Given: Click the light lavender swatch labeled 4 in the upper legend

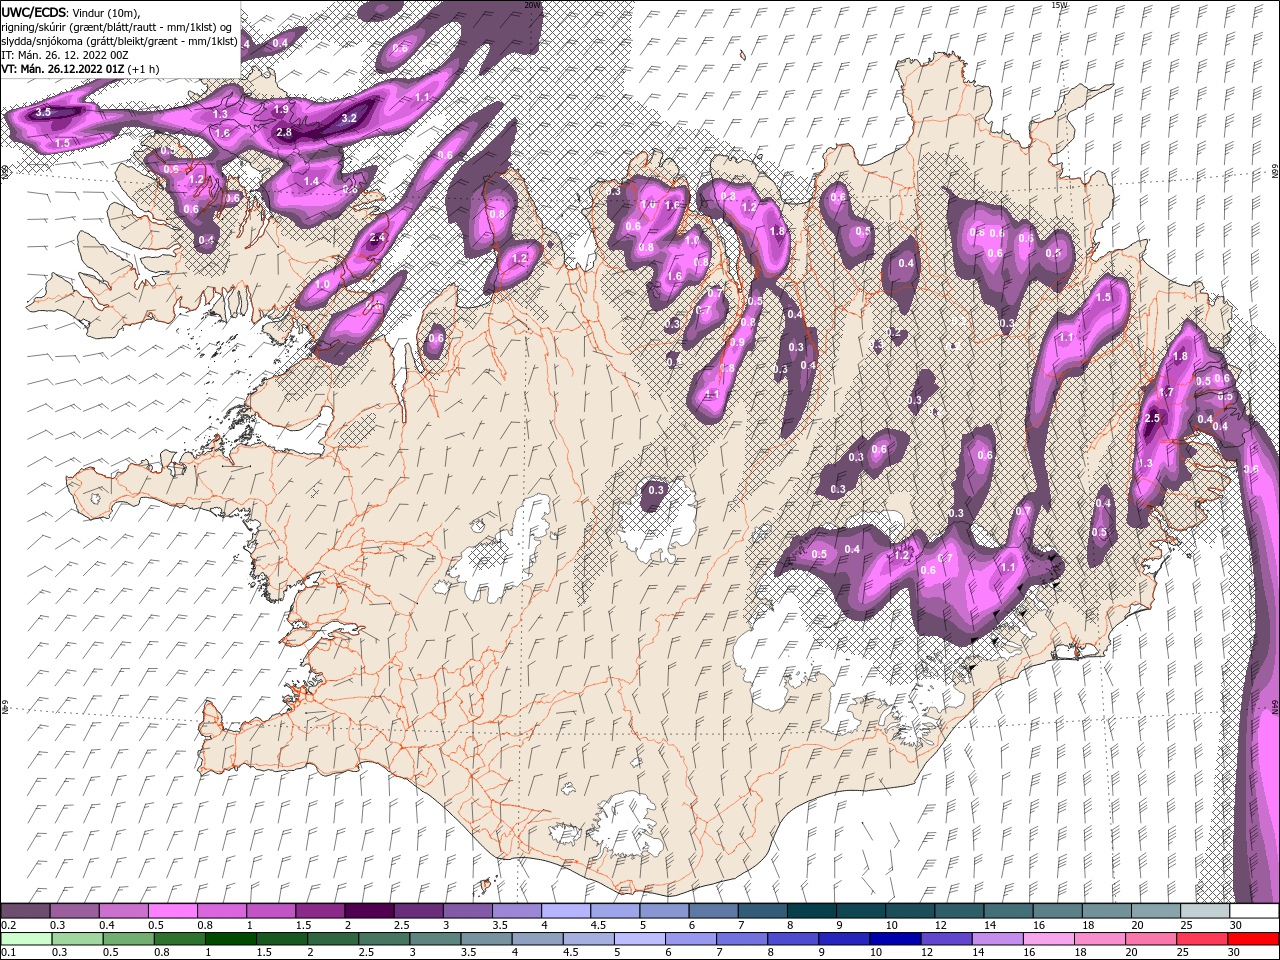Looking at the screenshot, I should click(564, 911).
